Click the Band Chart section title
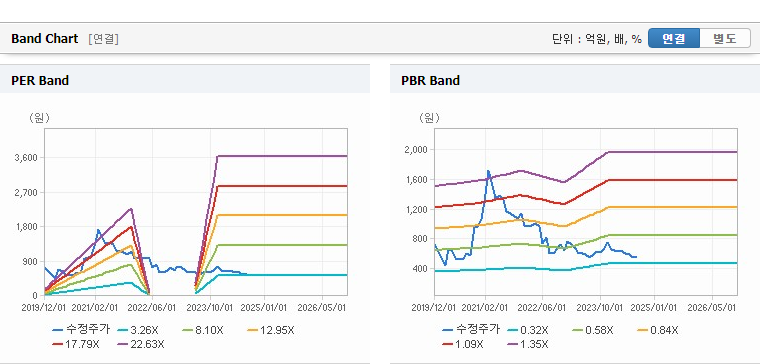This screenshot has width=760, height=364. pos(45,39)
